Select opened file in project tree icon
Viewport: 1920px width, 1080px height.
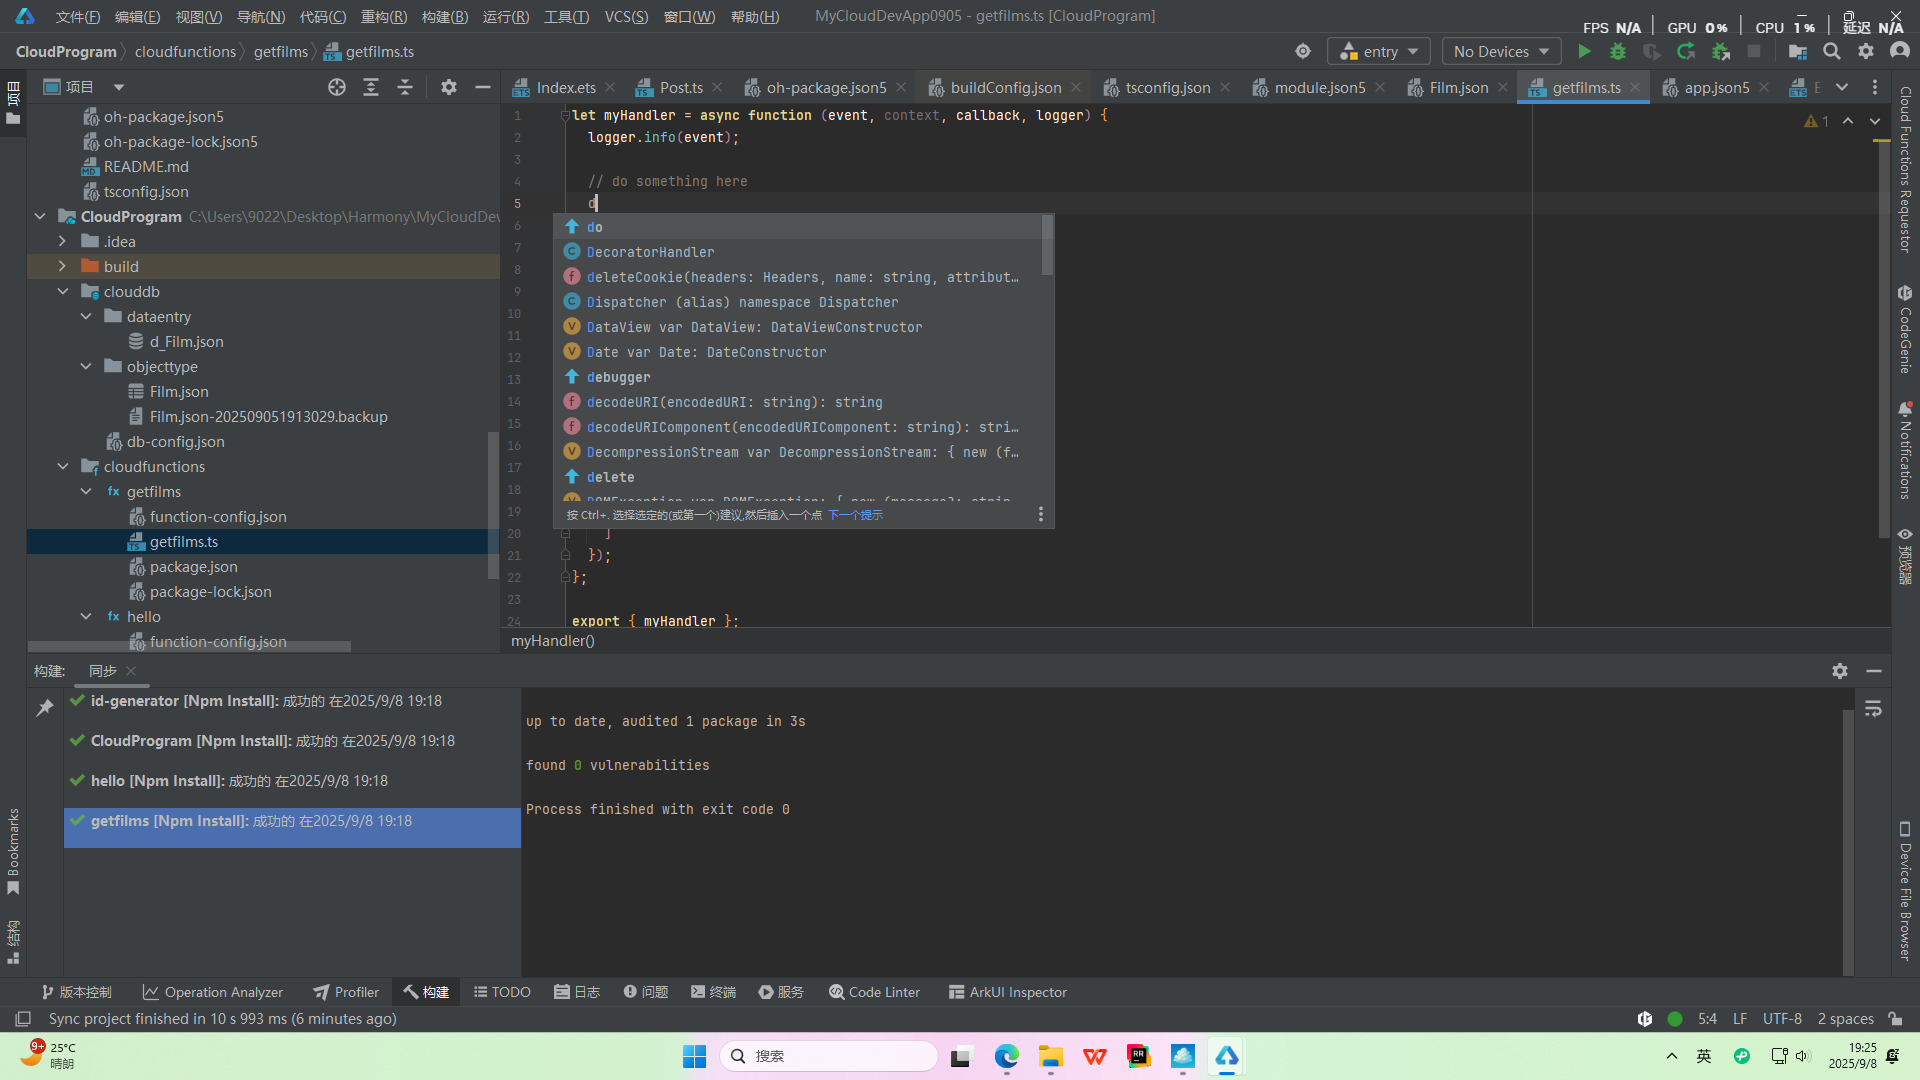tap(337, 87)
